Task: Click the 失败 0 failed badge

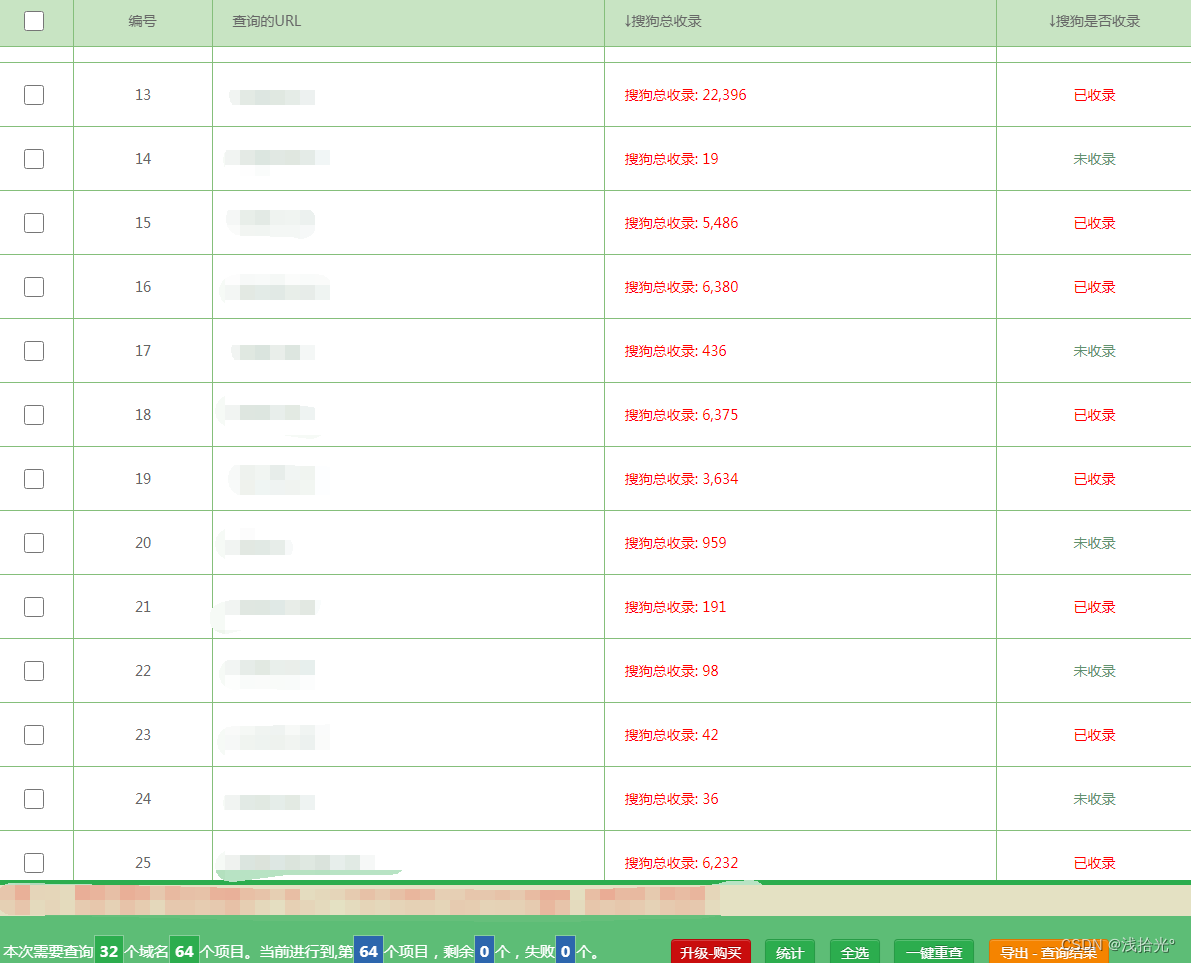Action: pyautogui.click(x=565, y=951)
